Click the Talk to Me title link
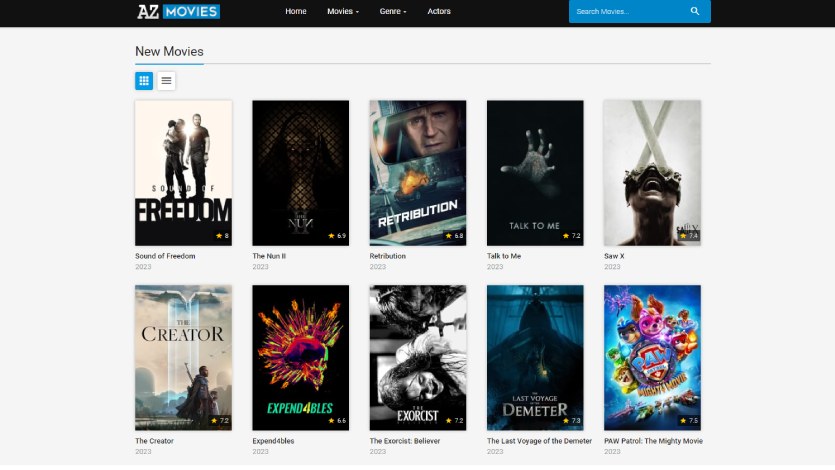Viewport: 835px width, 470px height. (504, 256)
